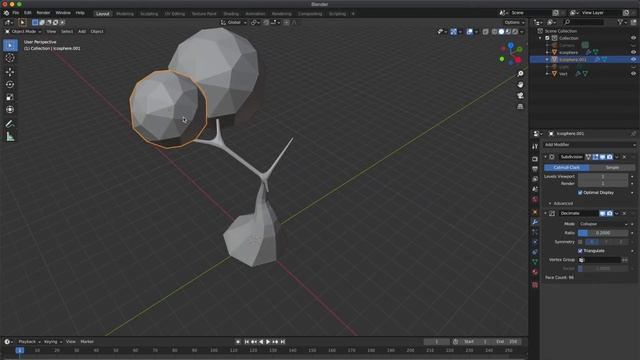Select Catmull-Clark subdivision type
The width and height of the screenshot is (640, 360).
point(567,168)
